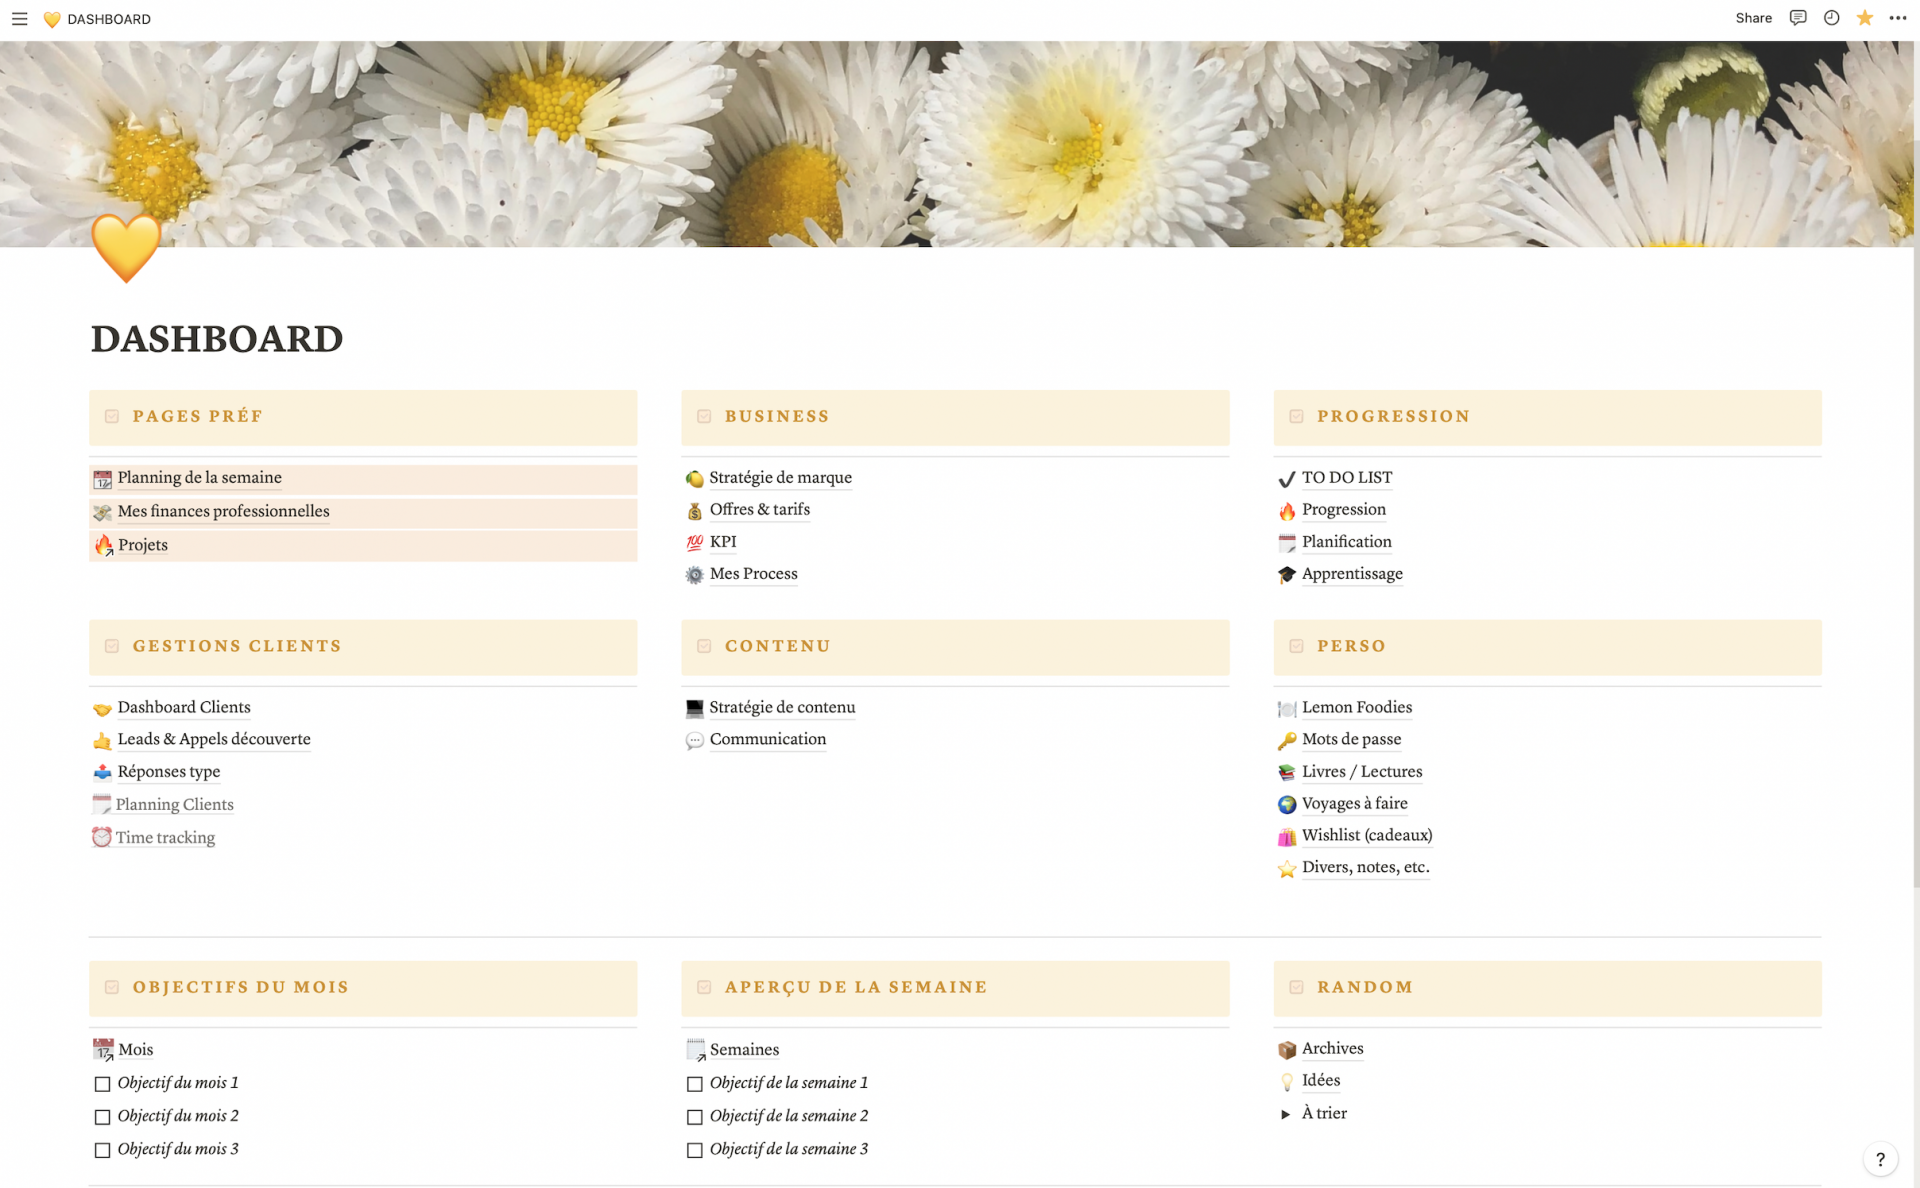The width and height of the screenshot is (1920, 1188).
Task: Click the key icon beside Mots de passe
Action: coord(1287,741)
